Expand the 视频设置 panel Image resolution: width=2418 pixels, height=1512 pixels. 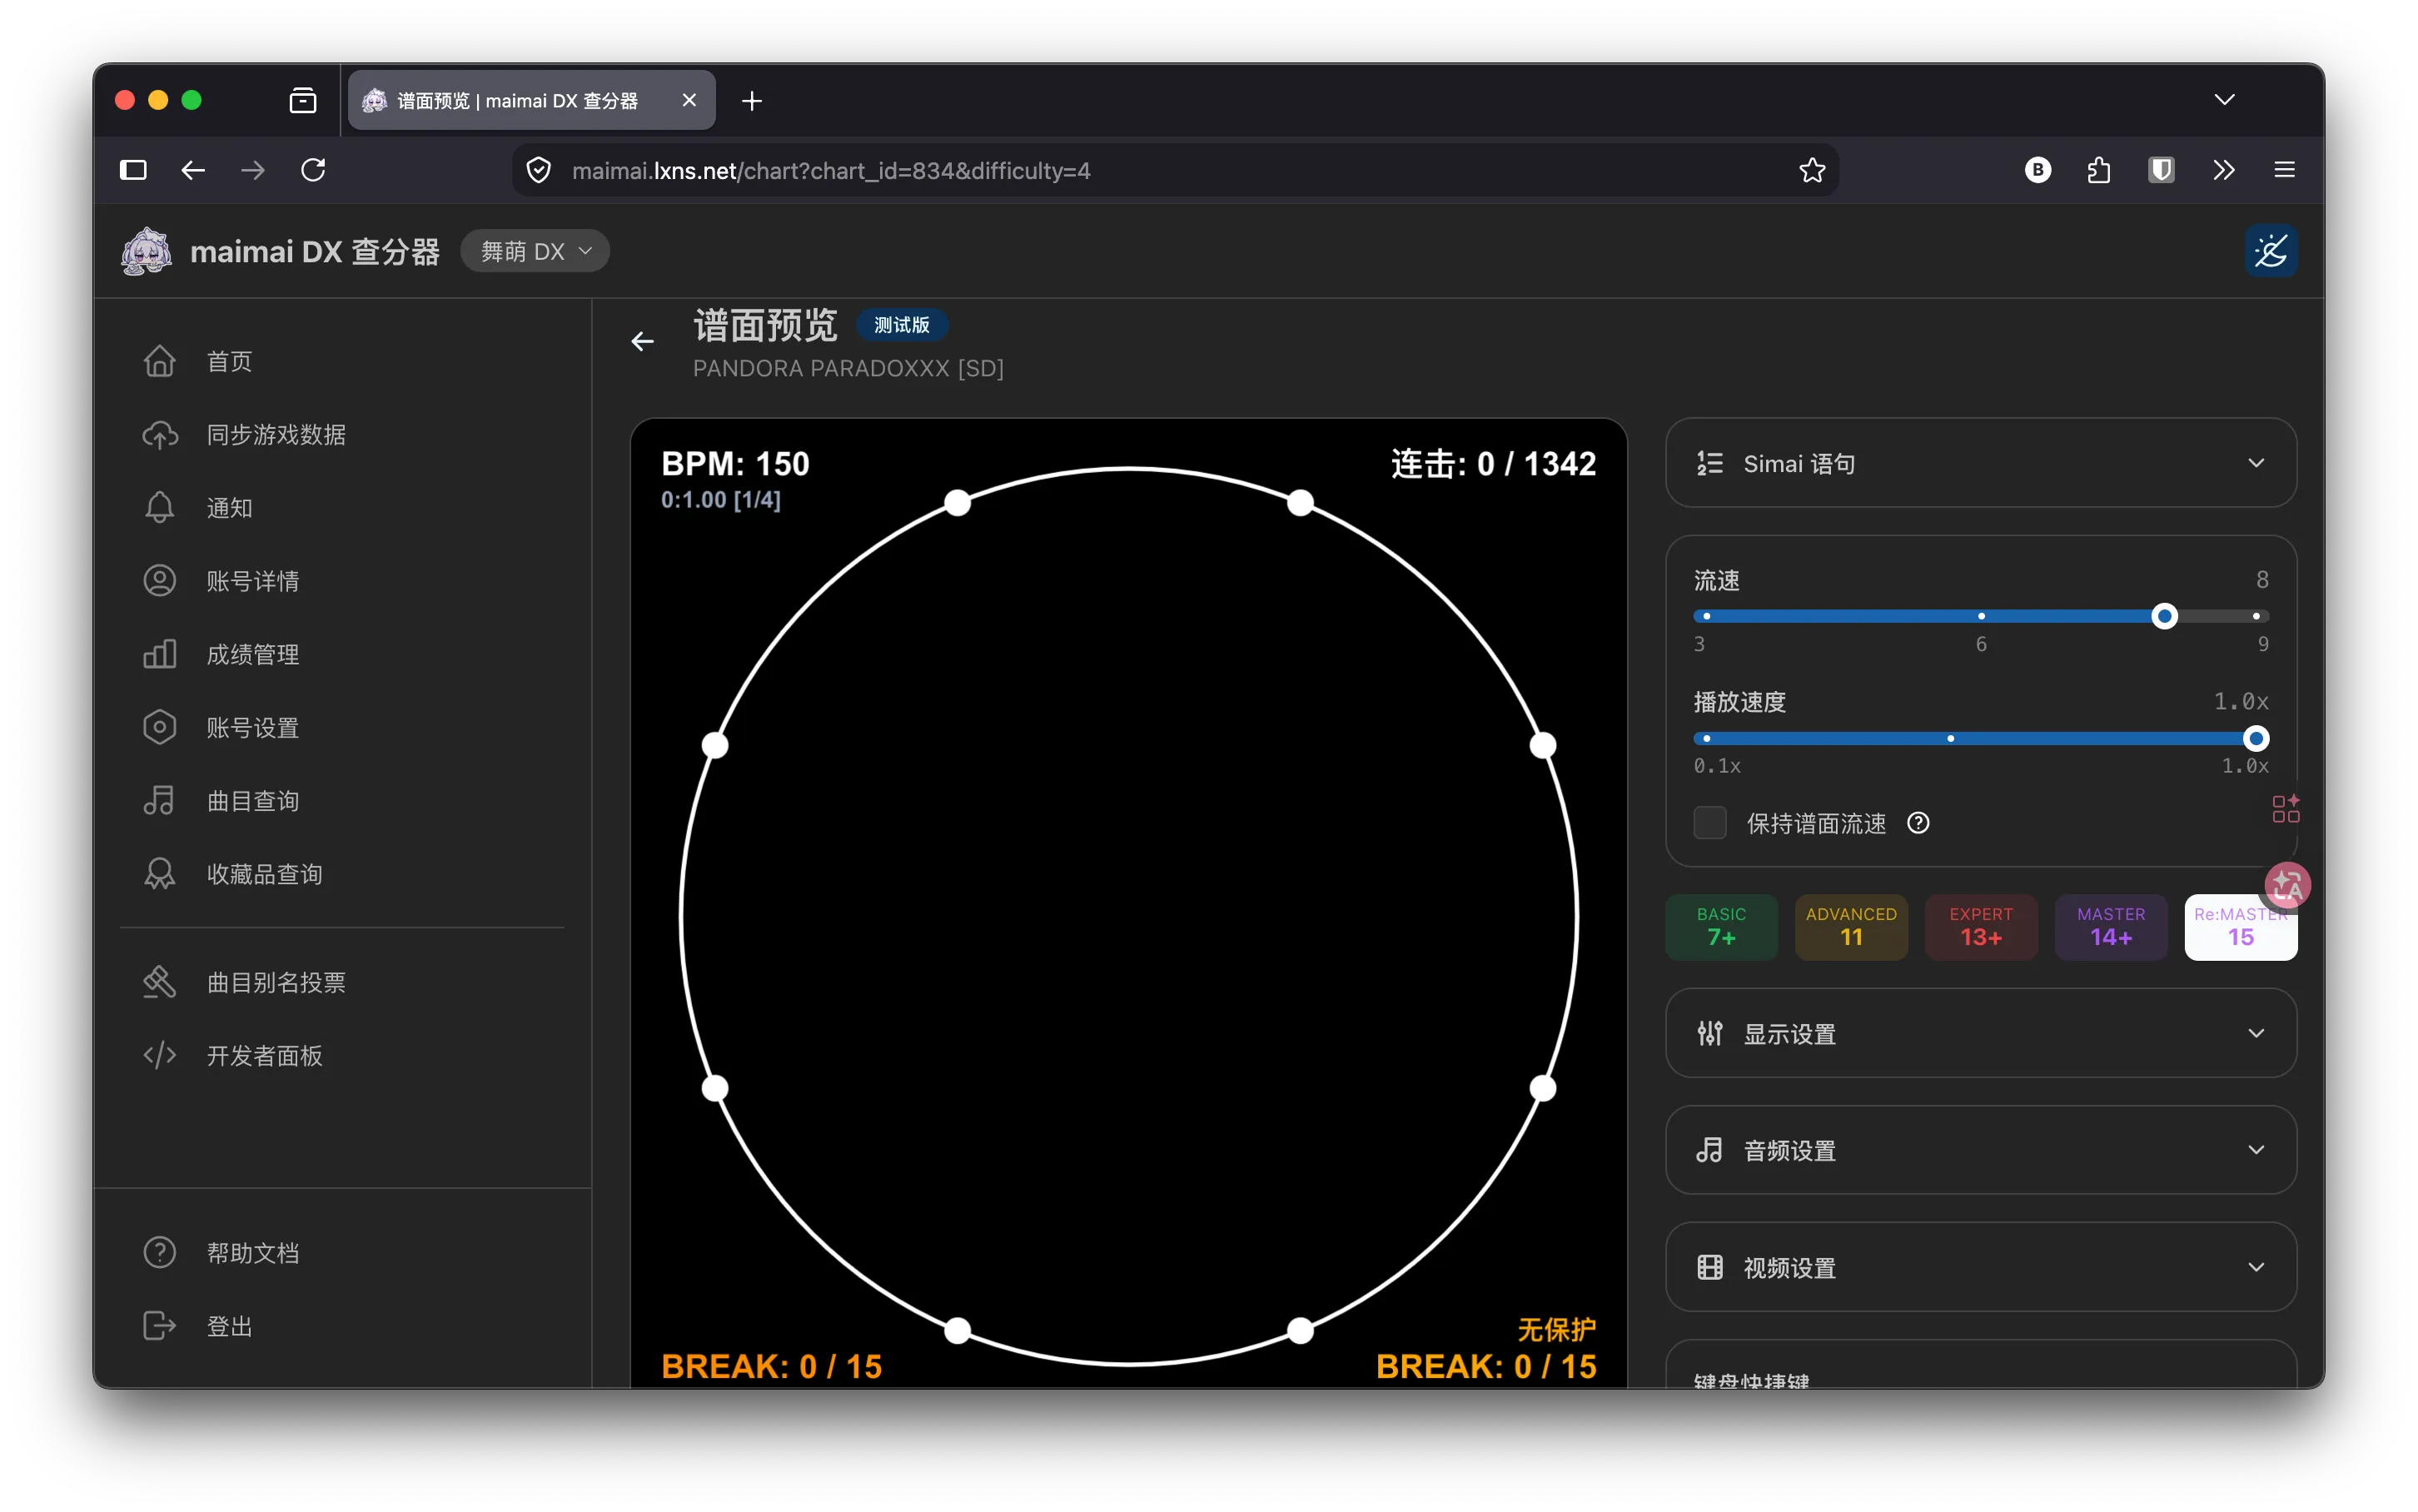coord(1980,1267)
